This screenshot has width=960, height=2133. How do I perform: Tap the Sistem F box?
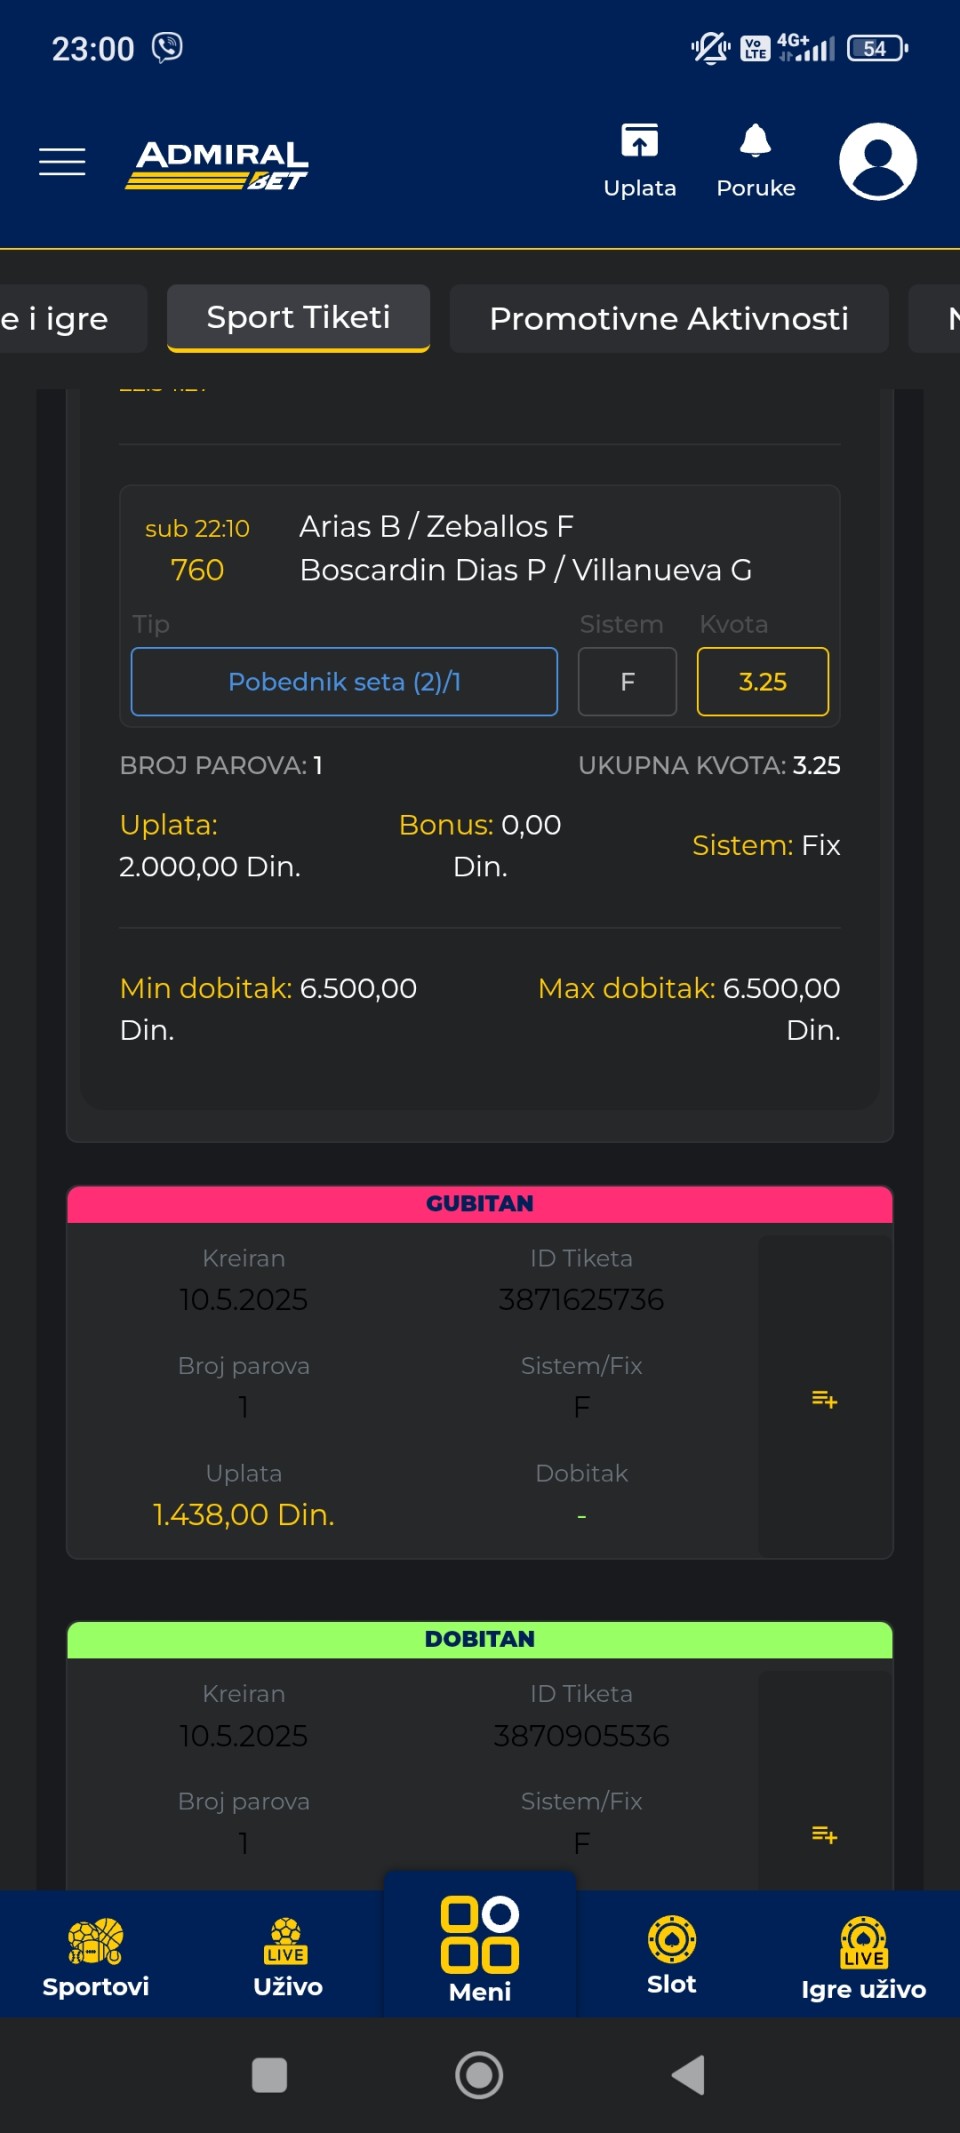628,682
